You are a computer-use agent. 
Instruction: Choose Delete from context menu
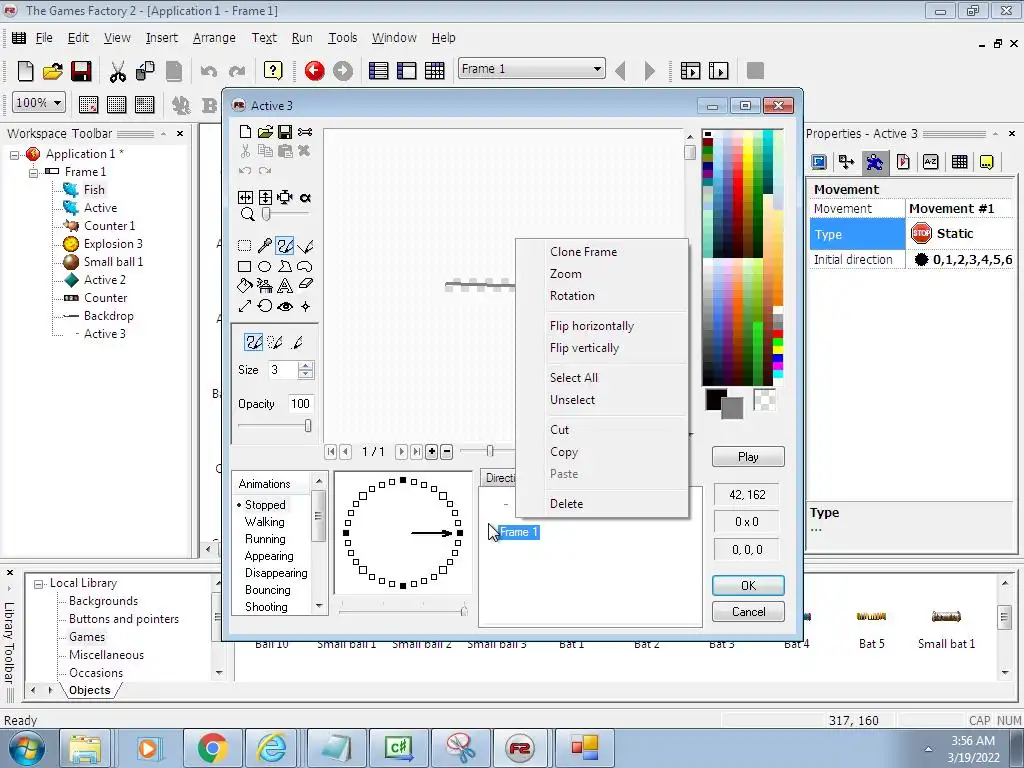[566, 504]
